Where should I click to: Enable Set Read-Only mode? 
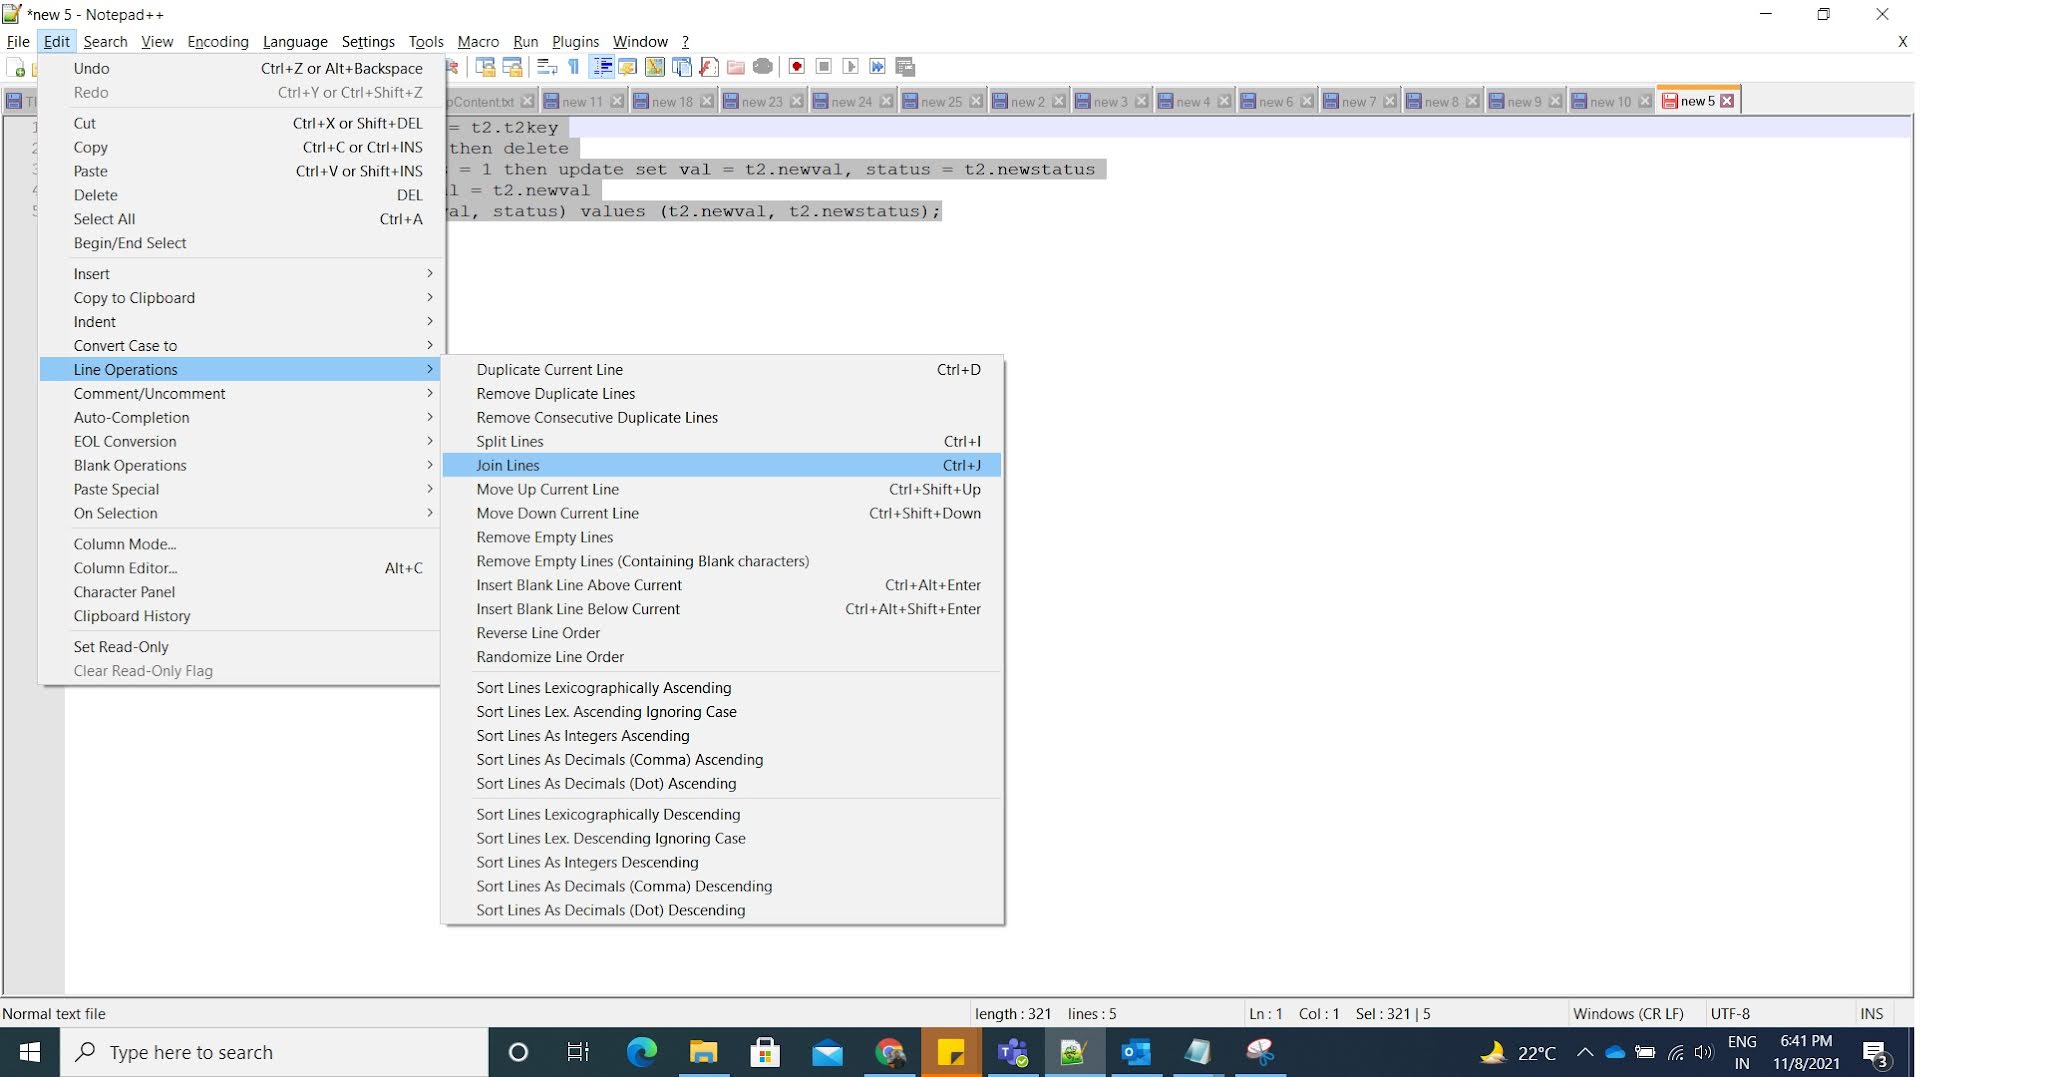pyautogui.click(x=121, y=646)
